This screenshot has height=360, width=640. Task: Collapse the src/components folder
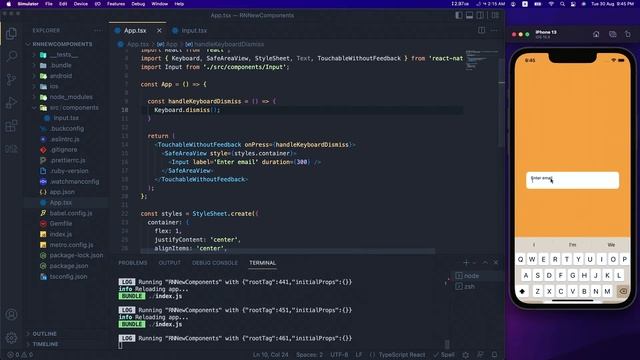point(73,108)
